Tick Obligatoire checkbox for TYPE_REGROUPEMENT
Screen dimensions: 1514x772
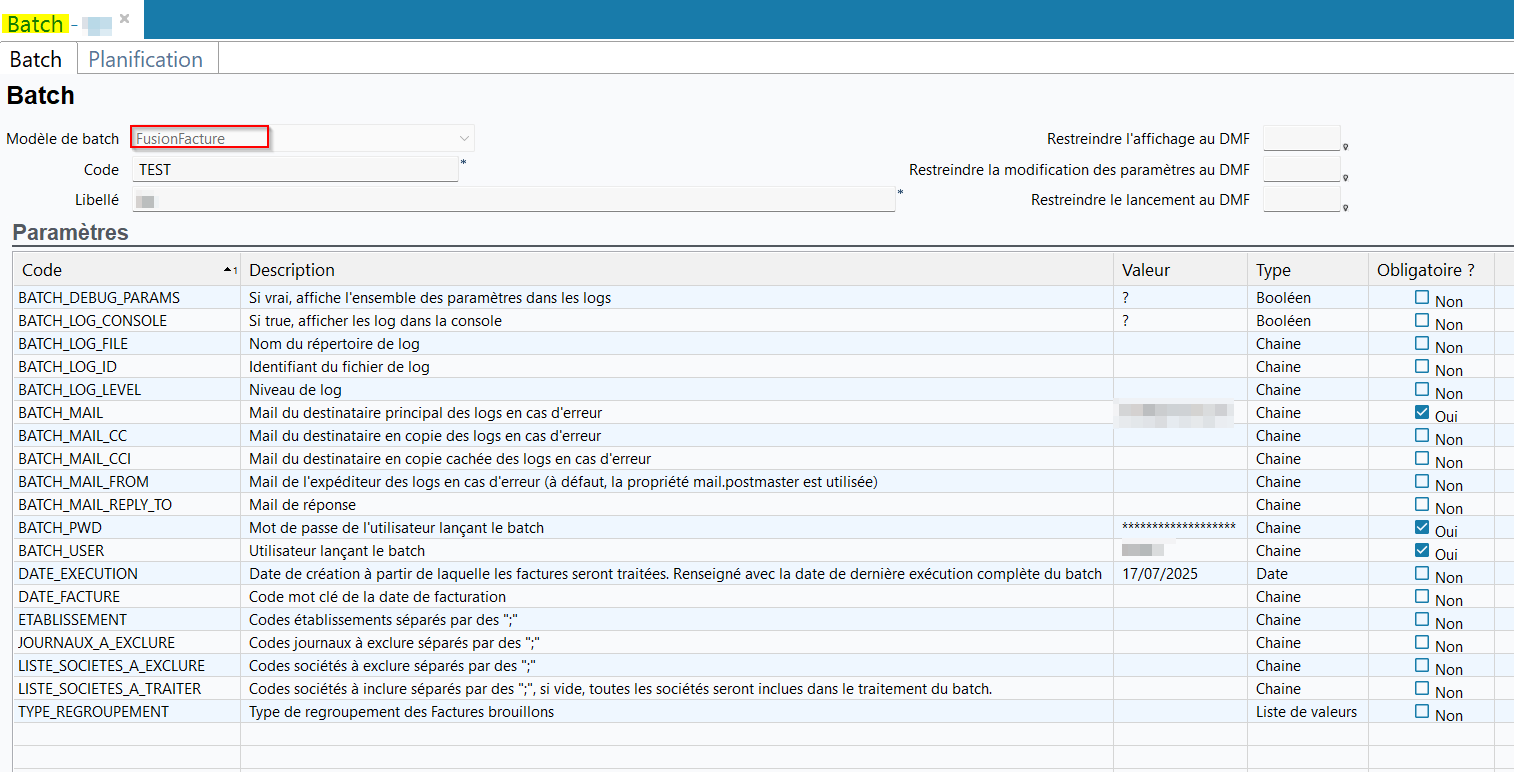[1421, 711]
